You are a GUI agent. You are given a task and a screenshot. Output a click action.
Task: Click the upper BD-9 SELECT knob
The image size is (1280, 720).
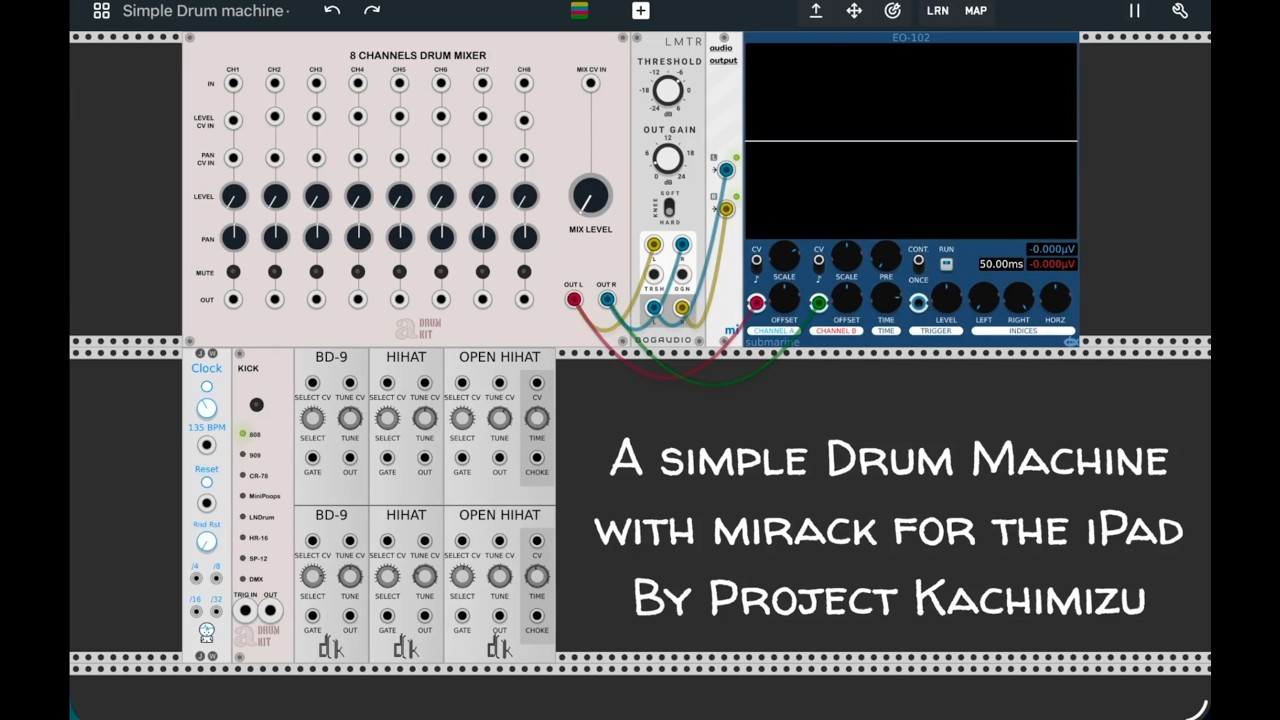click(x=312, y=419)
